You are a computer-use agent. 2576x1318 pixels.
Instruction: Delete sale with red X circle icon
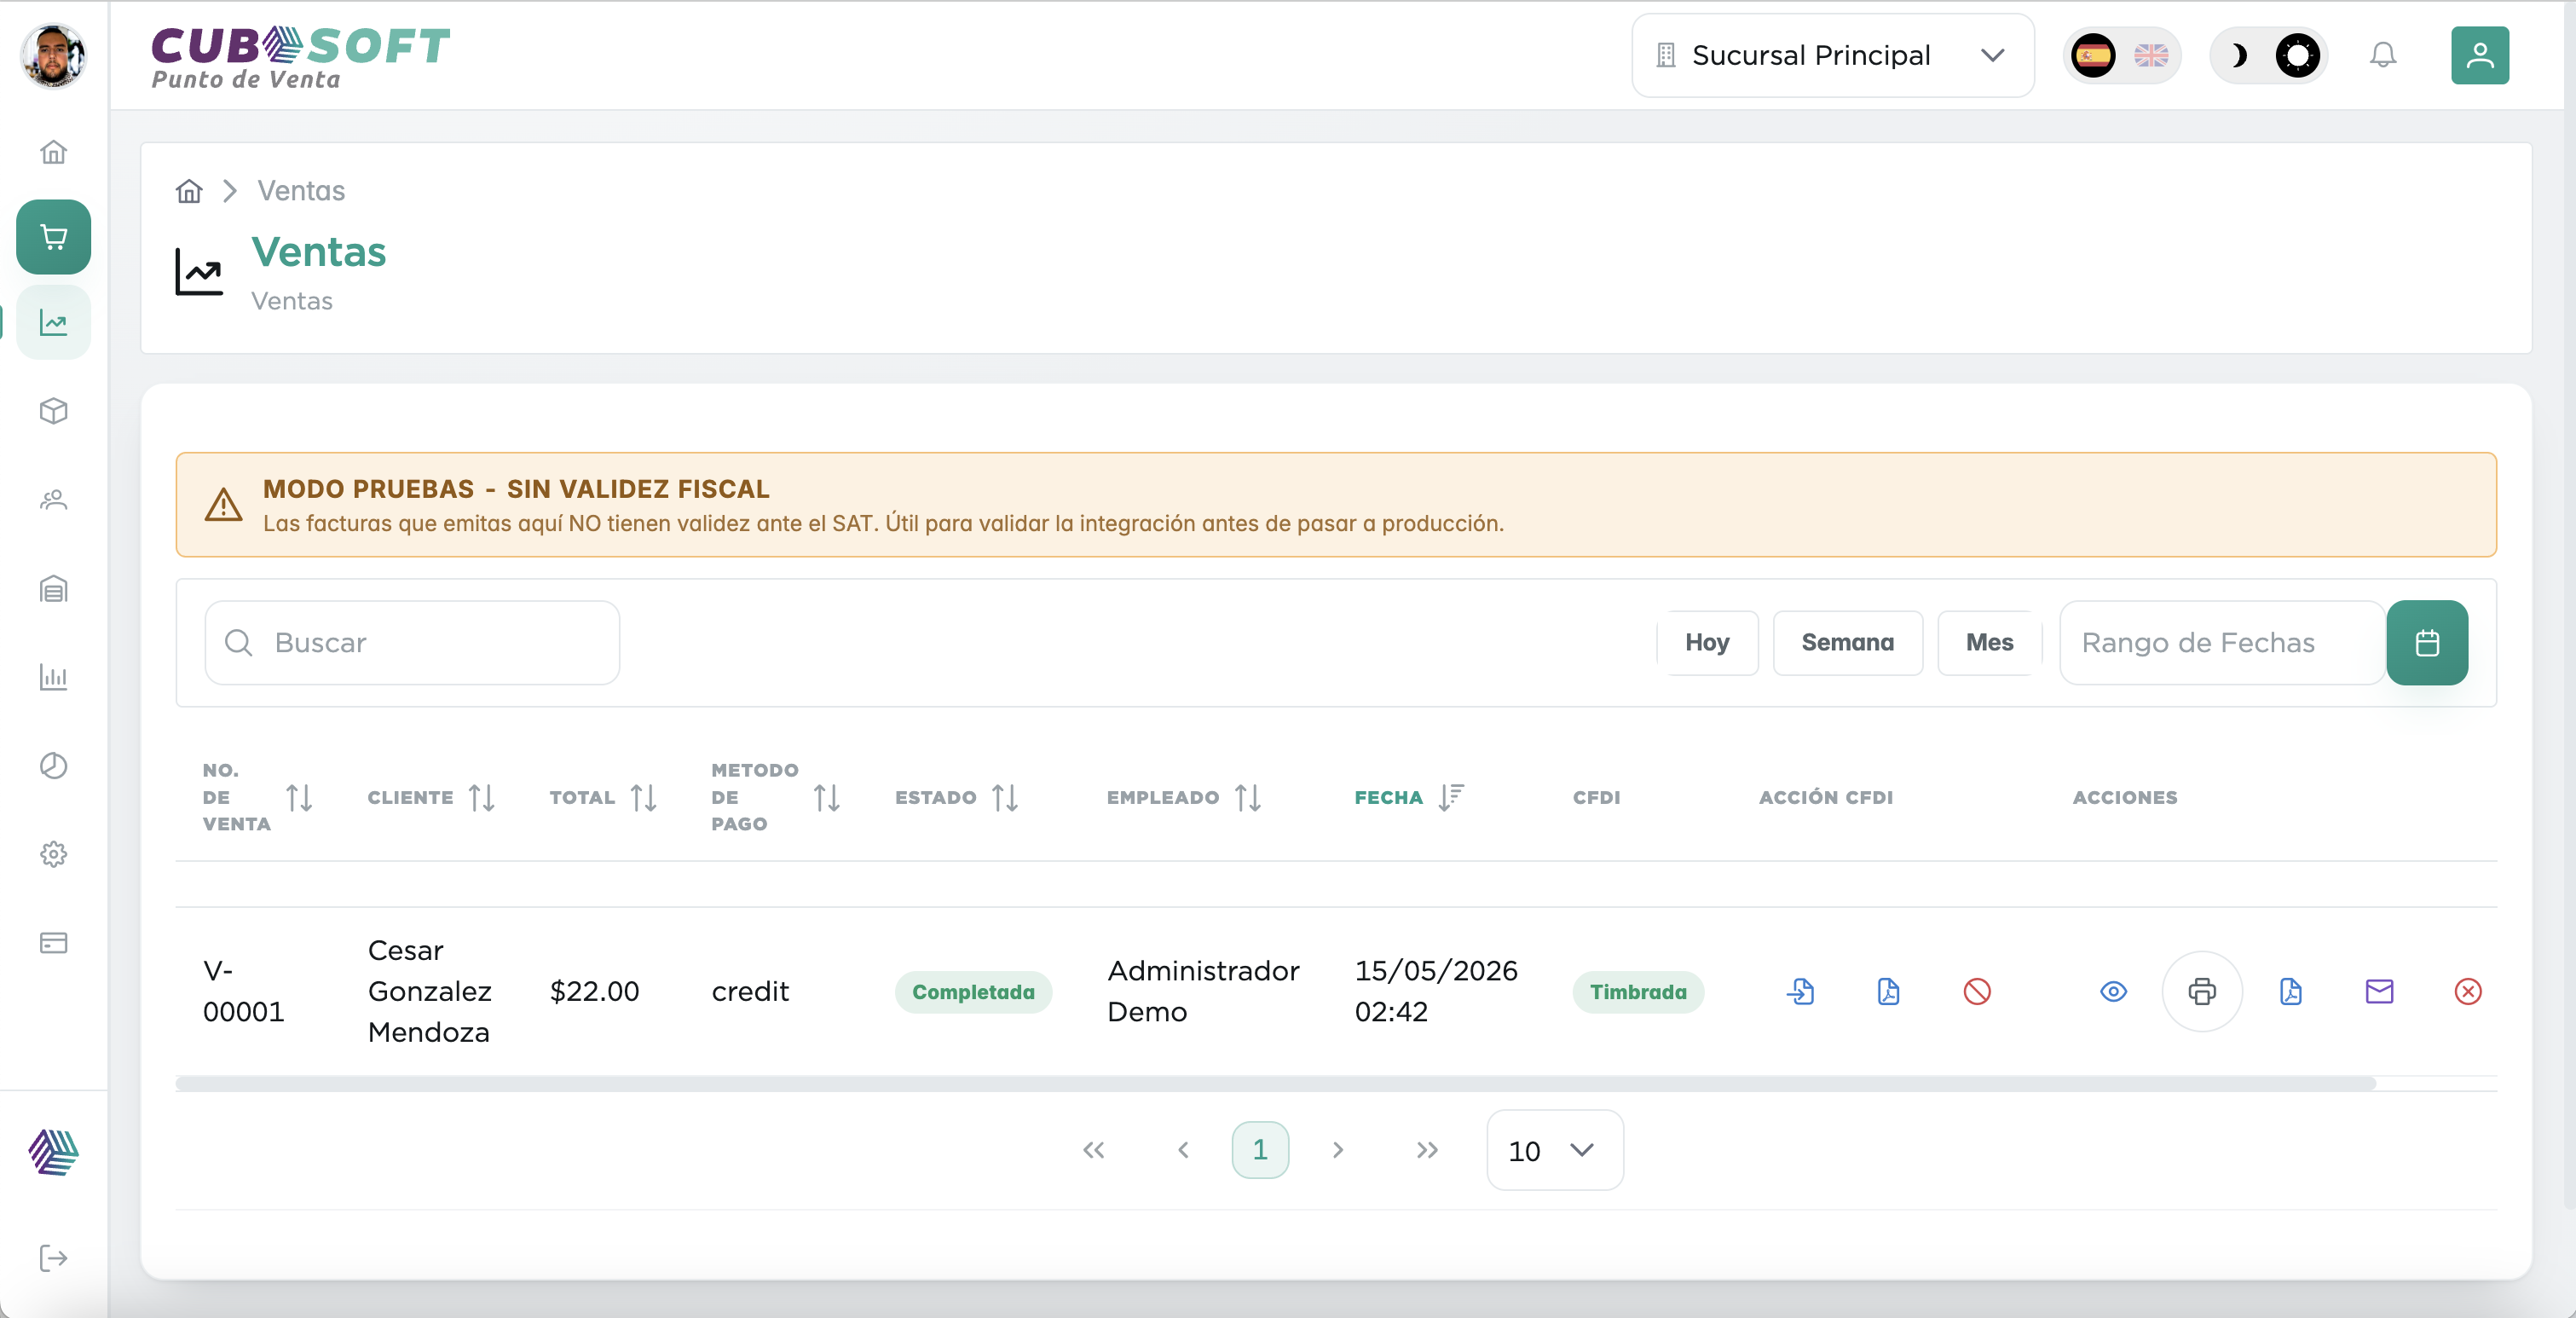point(2467,991)
